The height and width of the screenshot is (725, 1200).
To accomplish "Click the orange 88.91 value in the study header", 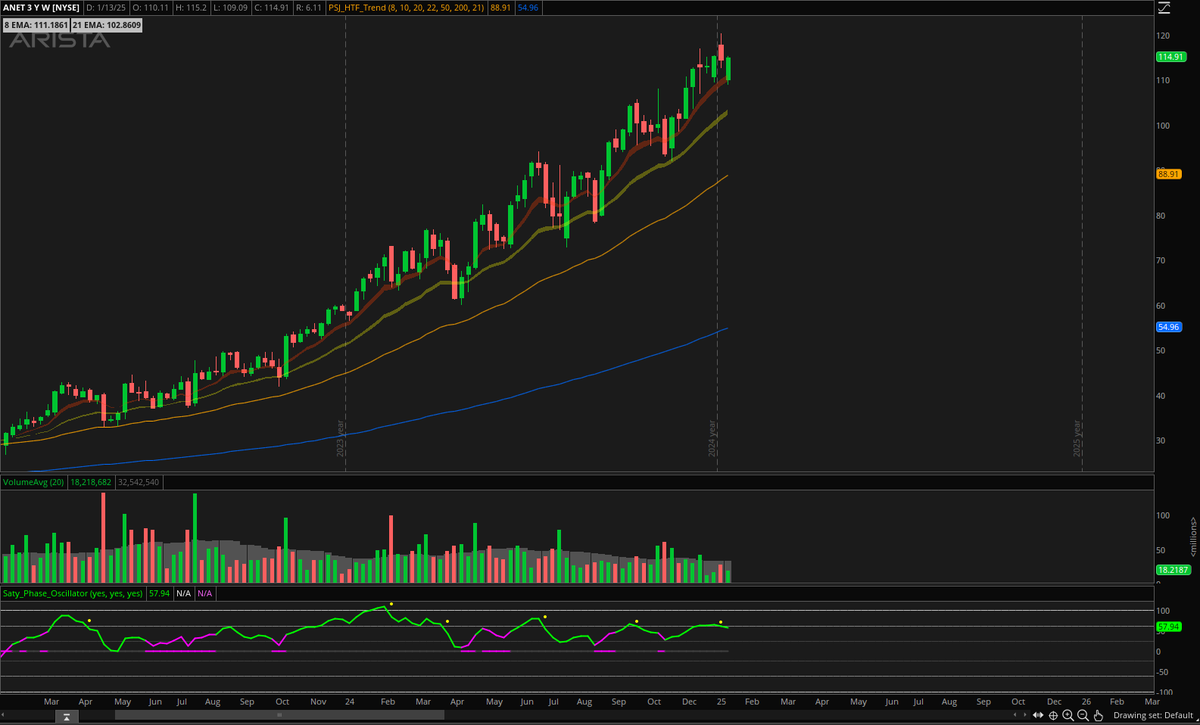I will point(501,8).
